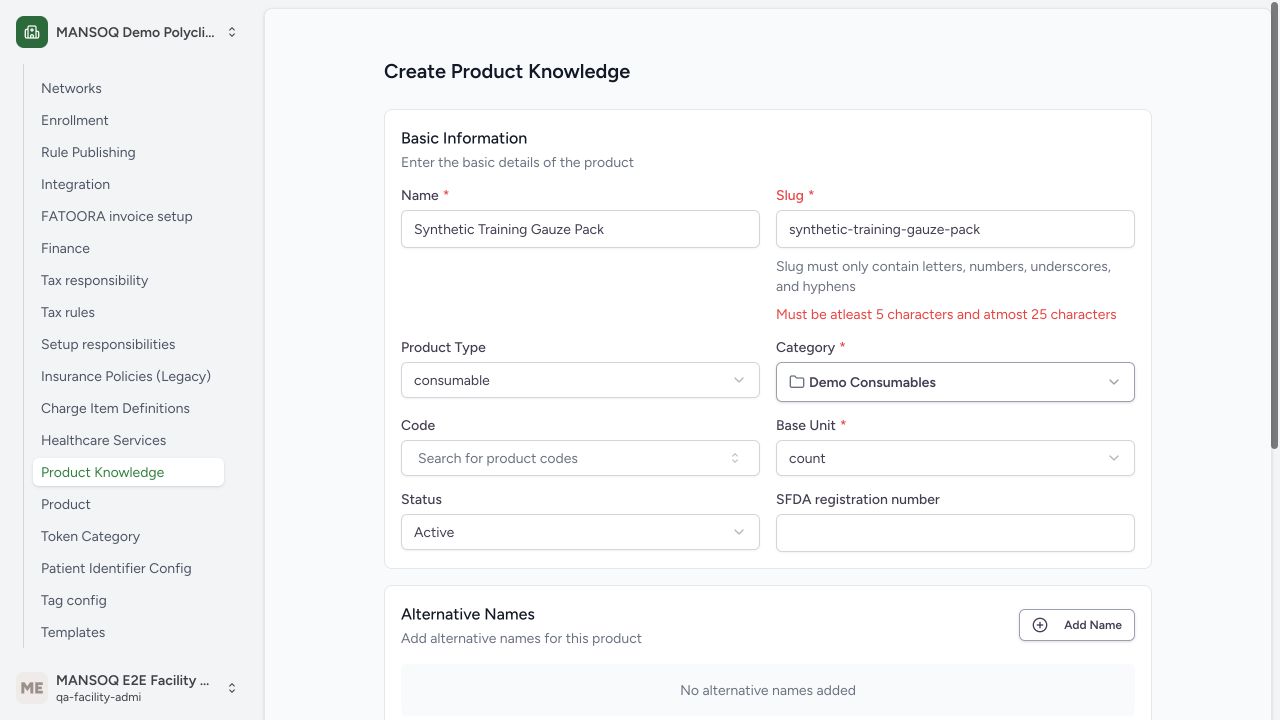Go to Rule Publishing
The width and height of the screenshot is (1280, 720).
pyautogui.click(x=128, y=152)
